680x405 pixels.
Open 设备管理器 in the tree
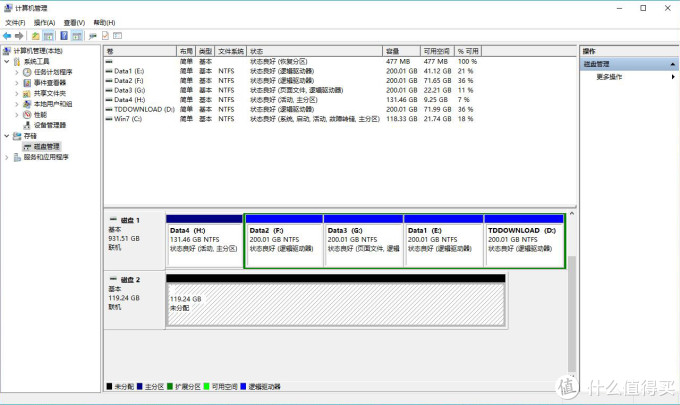coord(50,125)
